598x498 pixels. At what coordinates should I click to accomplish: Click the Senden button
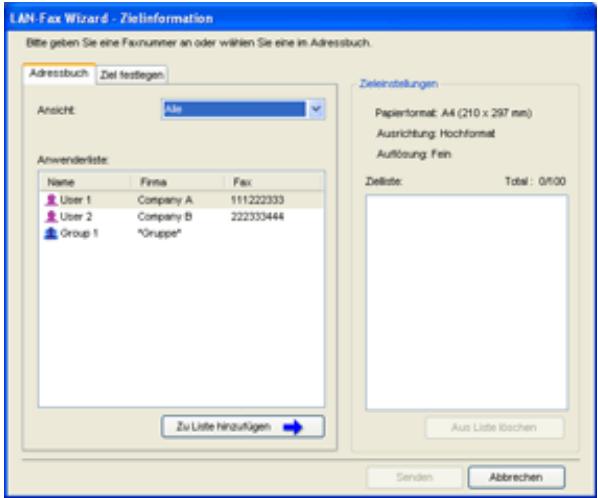point(414,477)
